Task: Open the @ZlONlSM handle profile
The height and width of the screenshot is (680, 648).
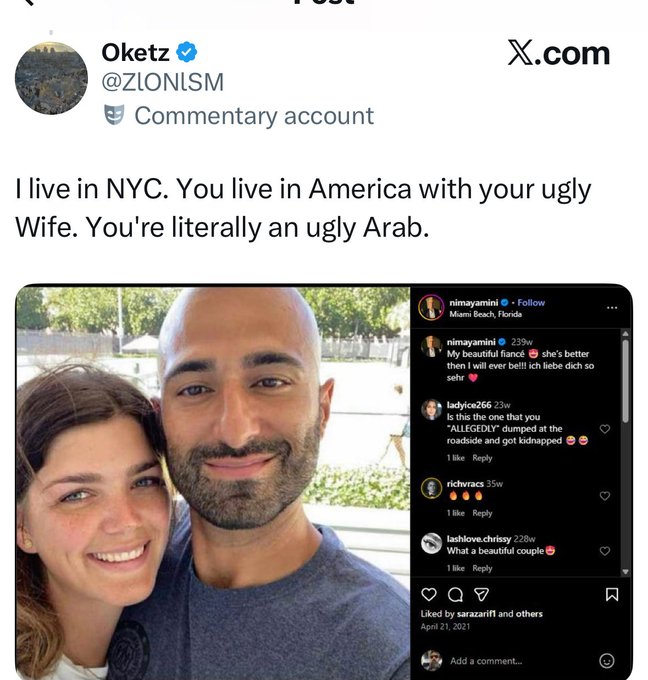Action: click(x=163, y=82)
